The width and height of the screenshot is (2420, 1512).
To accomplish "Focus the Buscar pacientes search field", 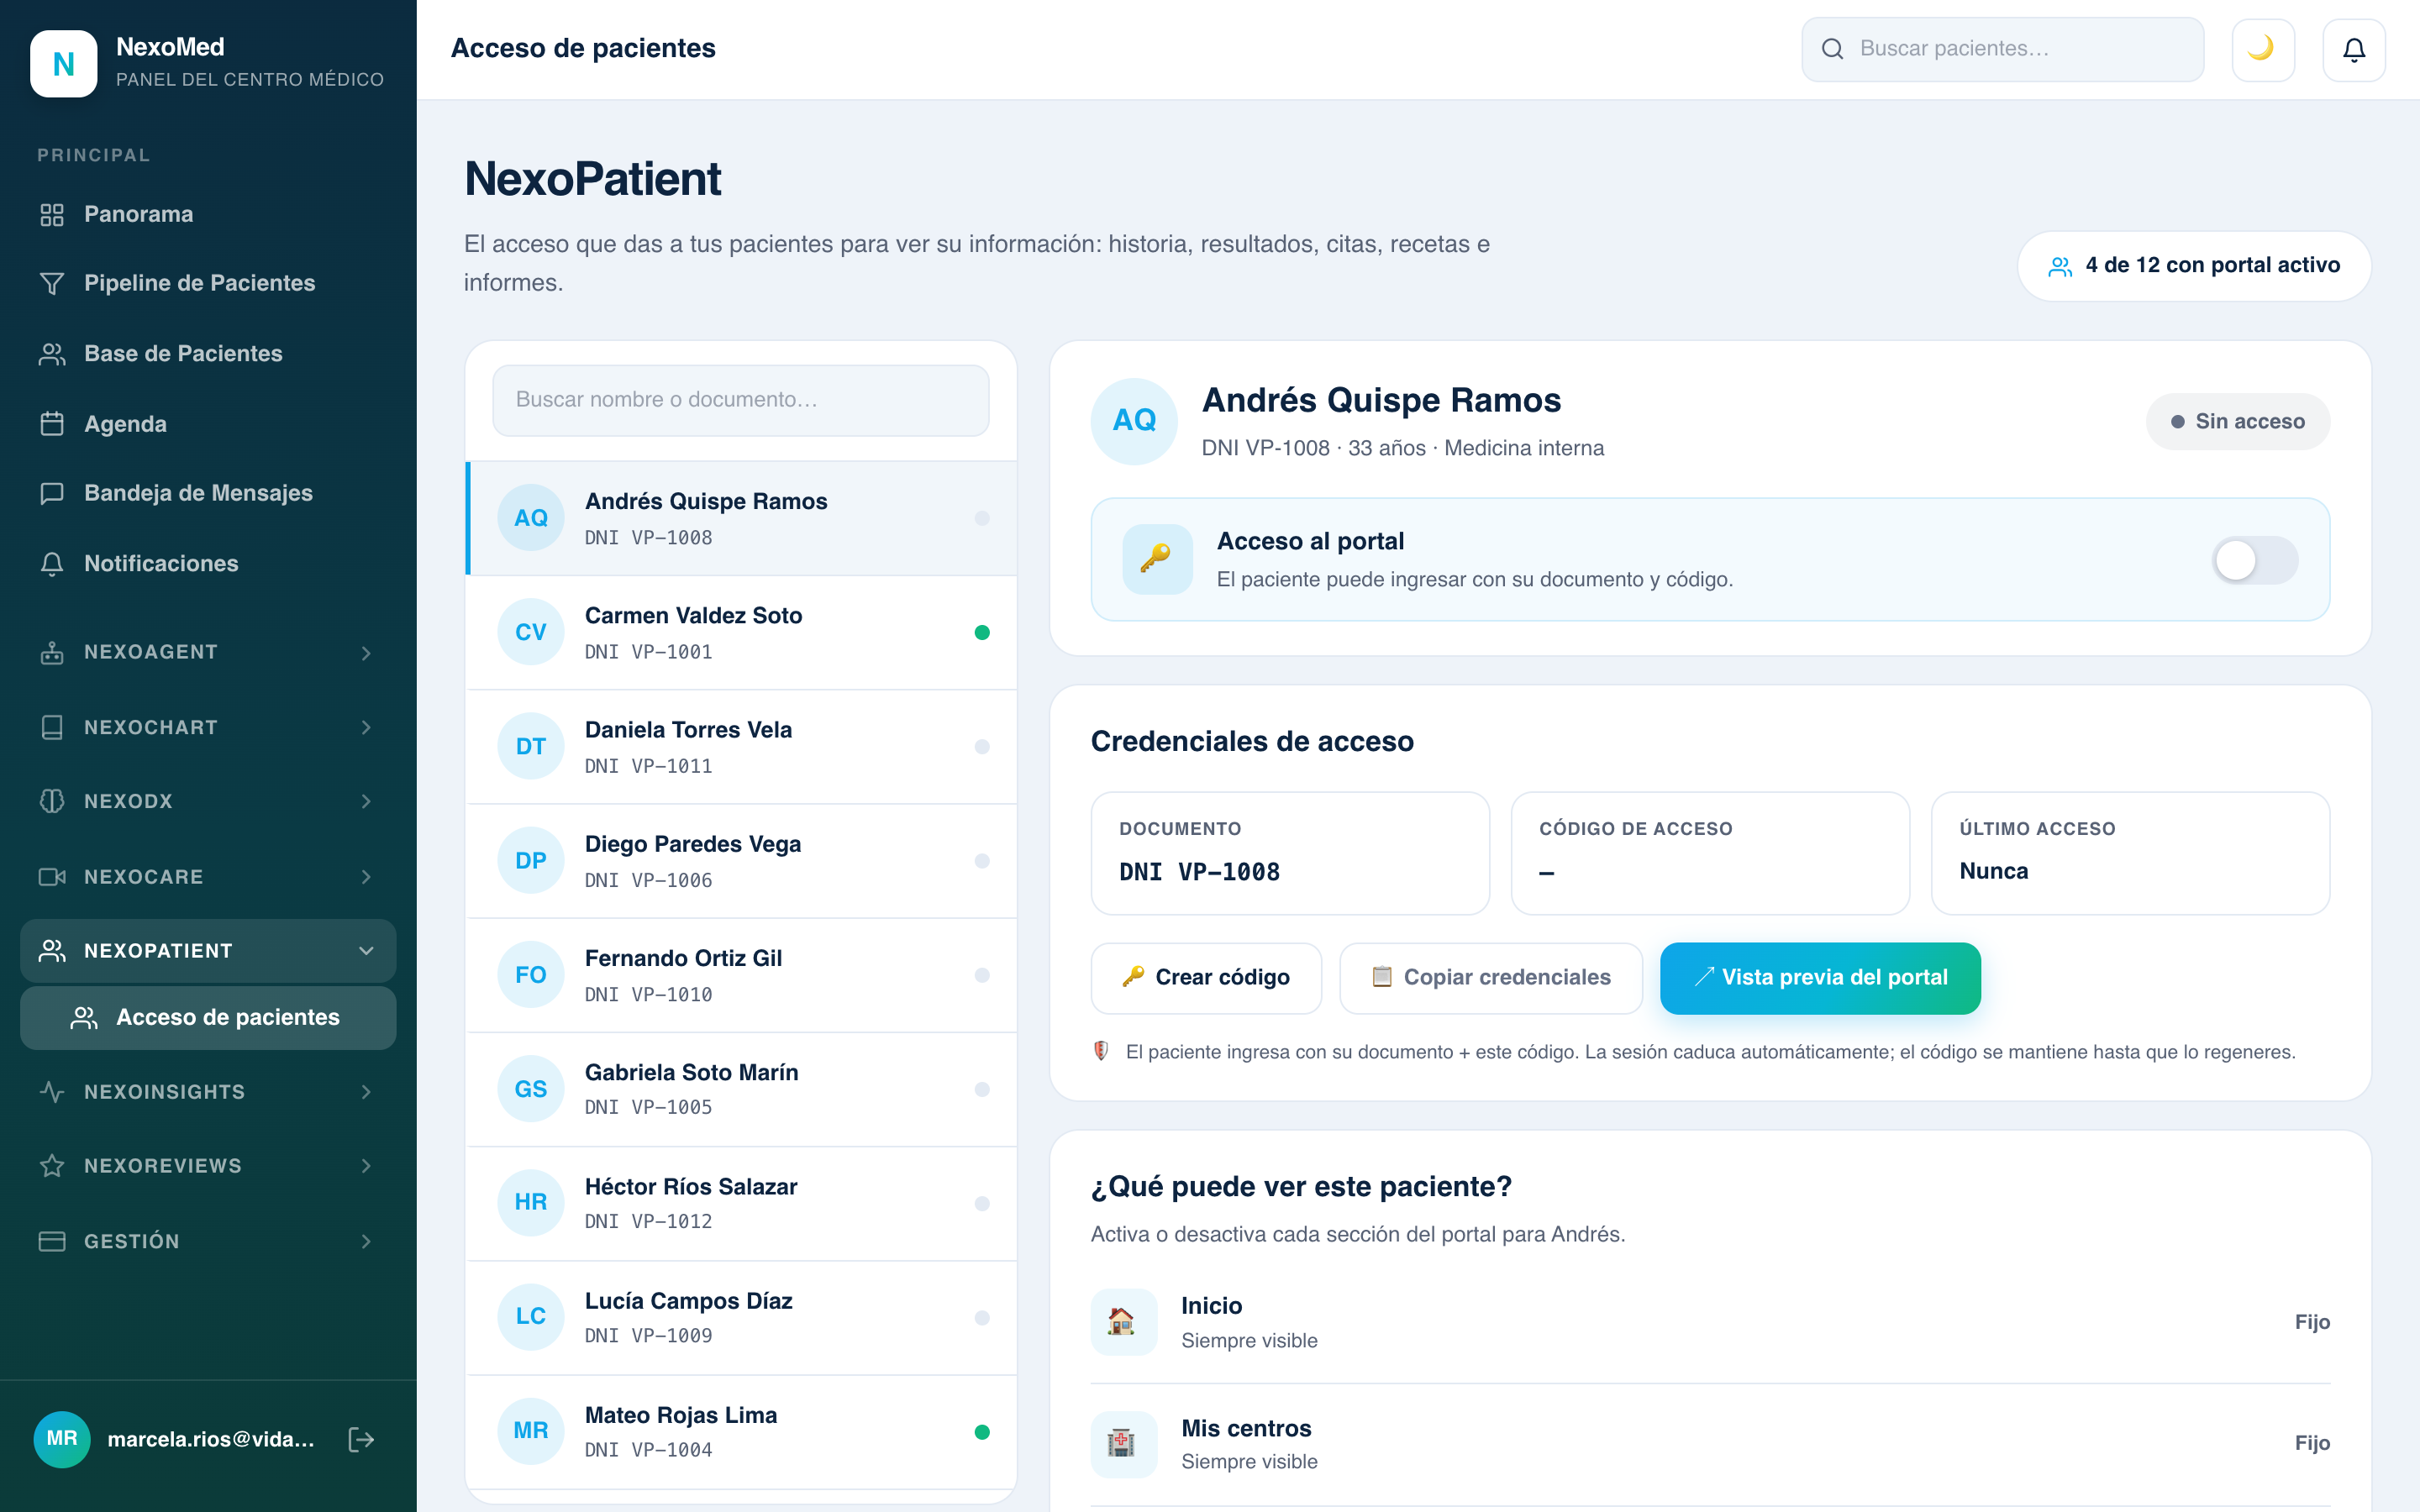I will [2002, 49].
